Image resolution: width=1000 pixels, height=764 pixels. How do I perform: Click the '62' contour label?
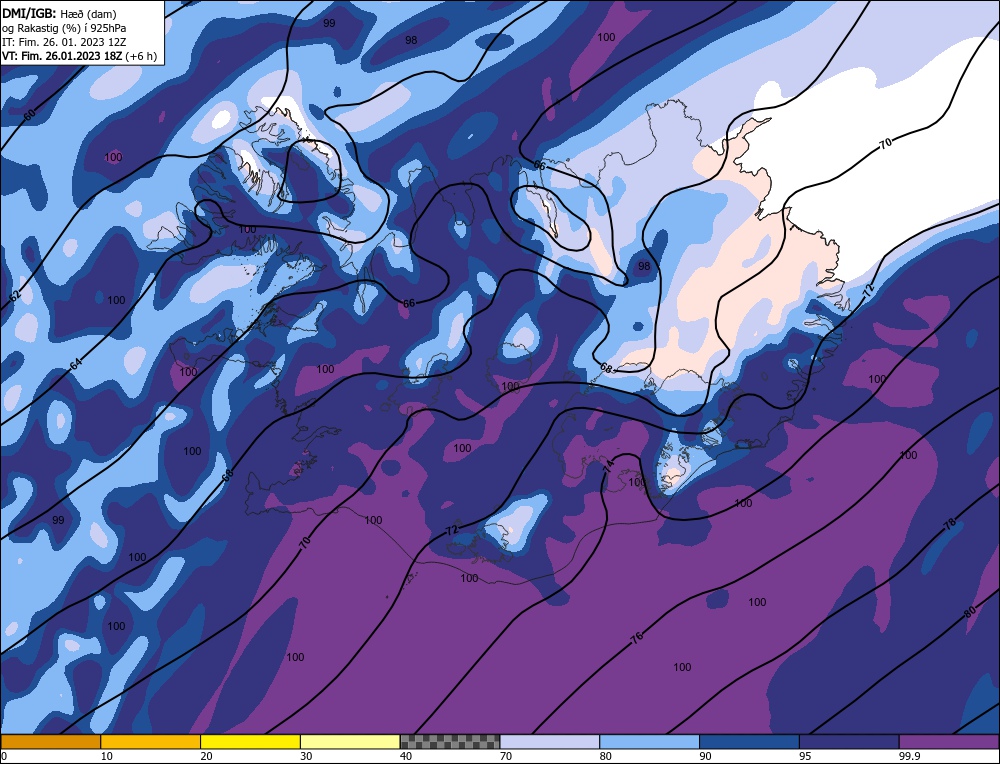coord(15,295)
